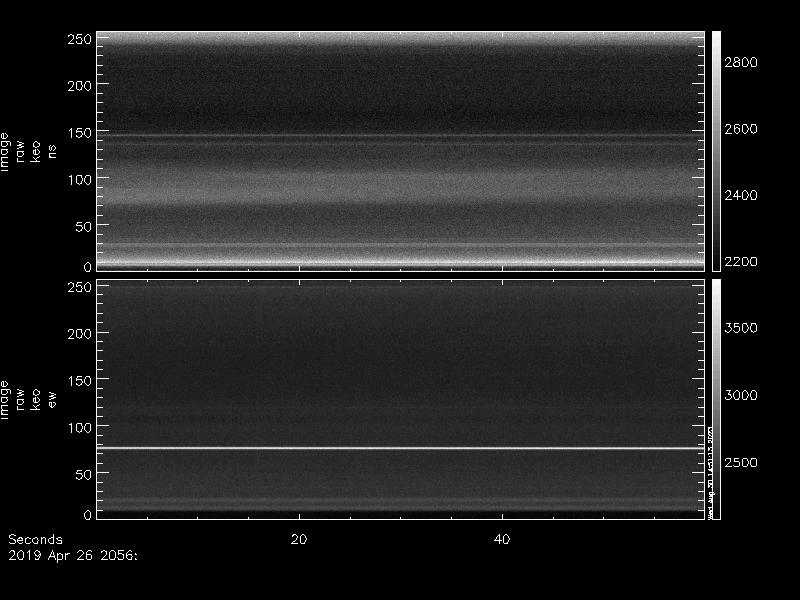
Task: Click the '3000' colorbar value
Action: (741, 395)
